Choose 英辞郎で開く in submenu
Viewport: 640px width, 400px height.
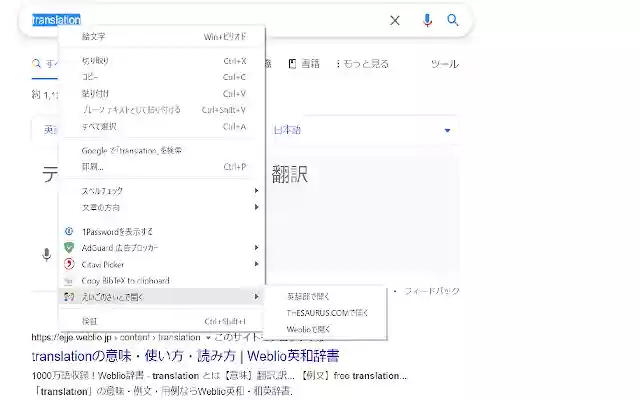(325, 296)
